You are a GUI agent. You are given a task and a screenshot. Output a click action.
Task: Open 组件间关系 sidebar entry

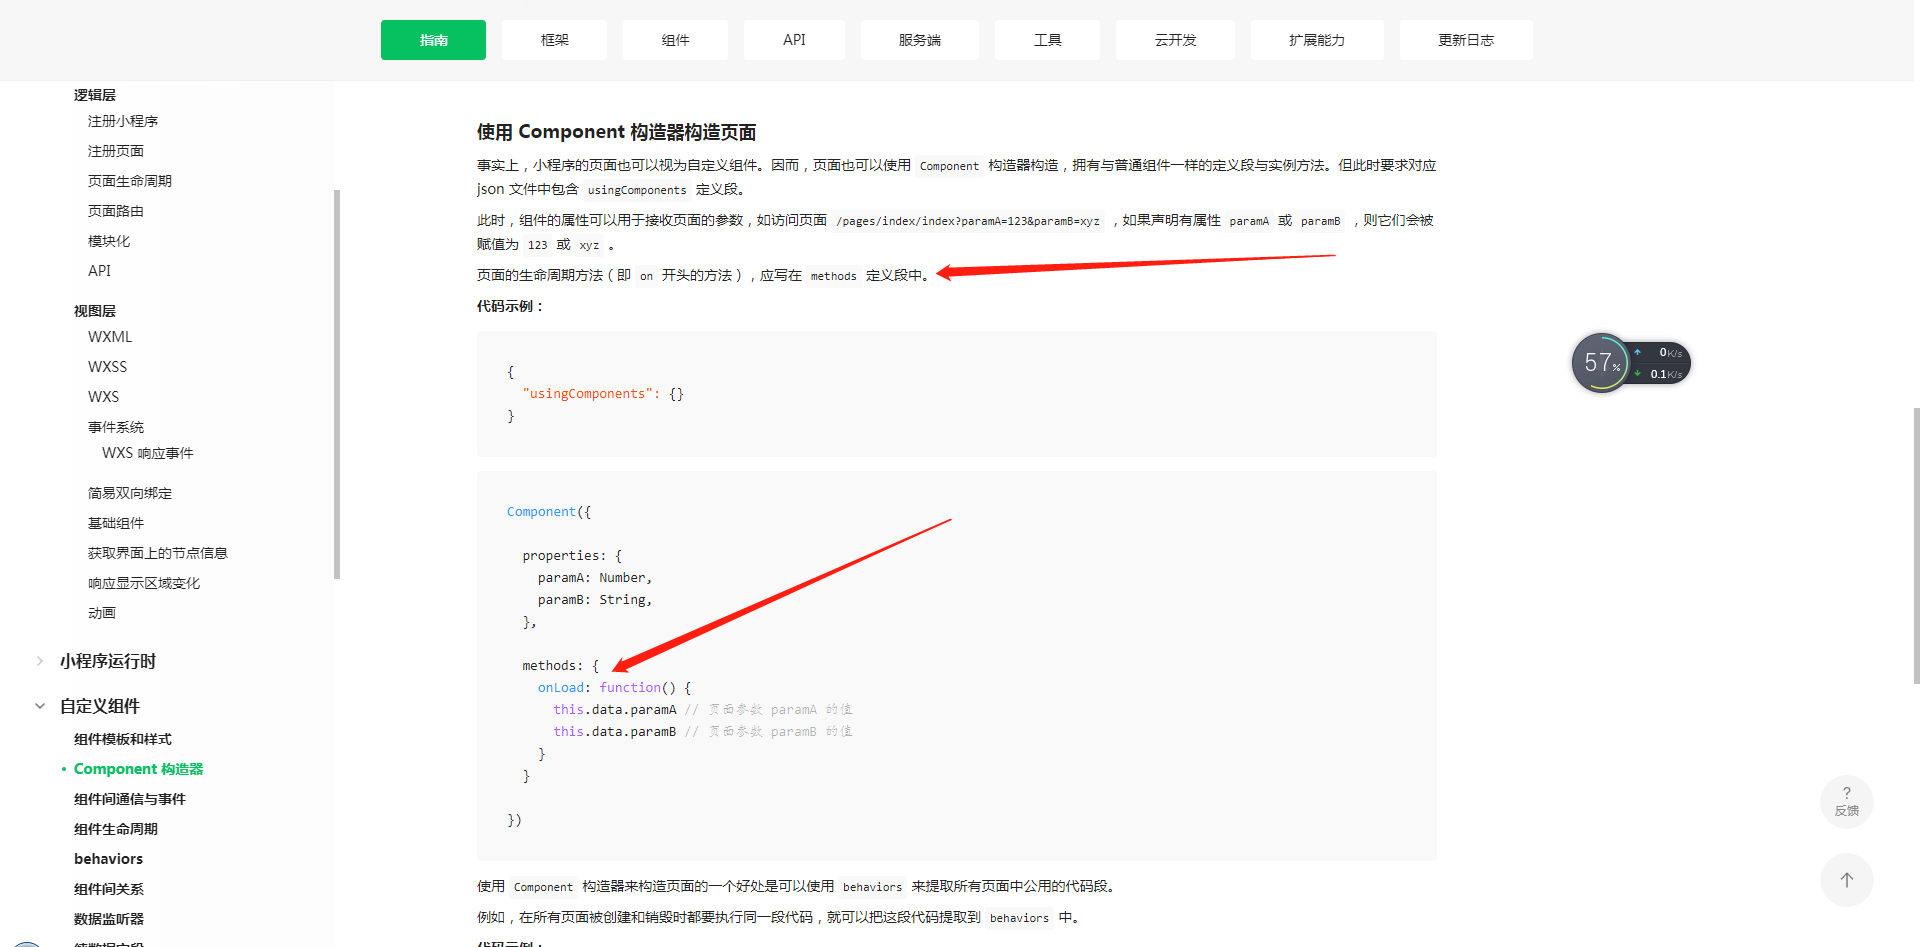[109, 889]
